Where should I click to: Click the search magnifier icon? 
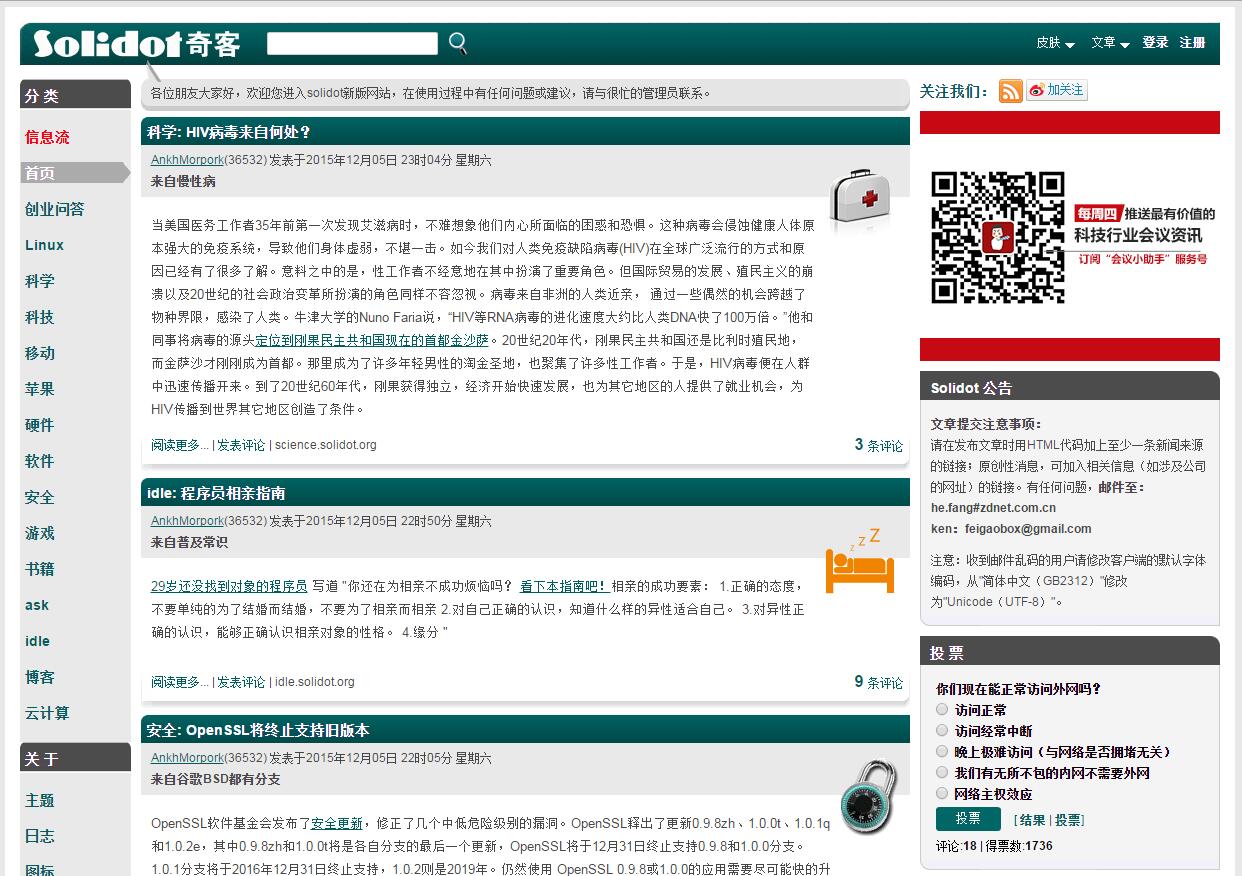point(458,43)
